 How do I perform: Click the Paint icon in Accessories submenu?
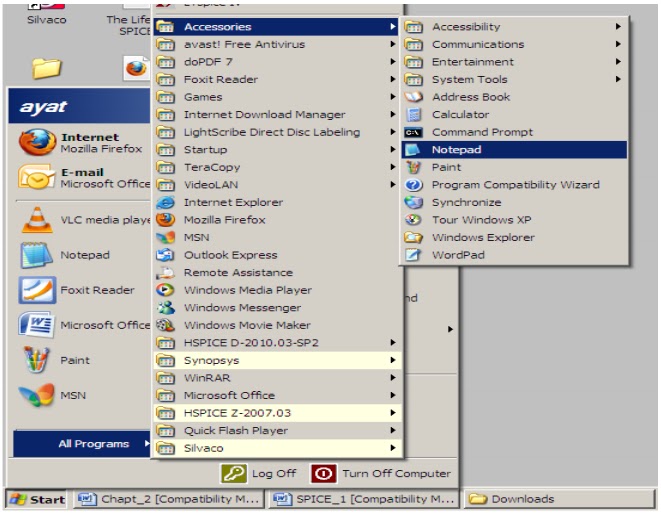click(x=413, y=167)
